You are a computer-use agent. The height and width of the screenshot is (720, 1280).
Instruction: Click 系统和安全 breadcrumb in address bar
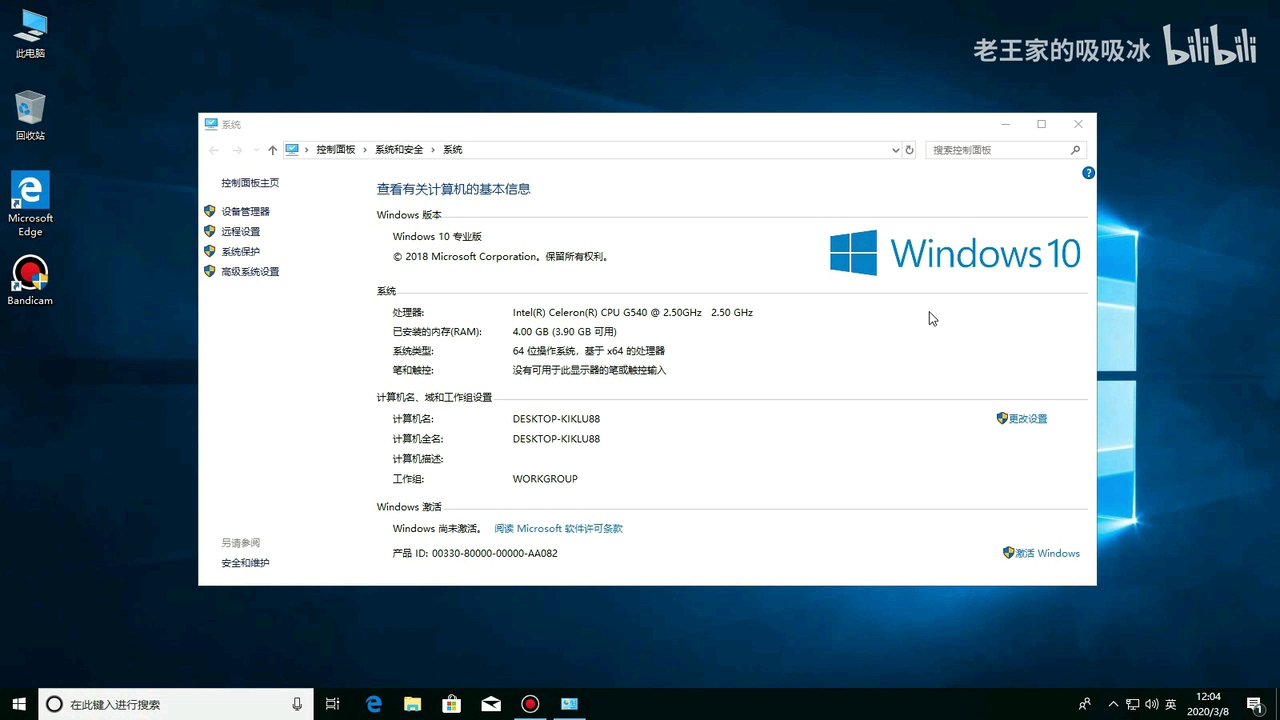399,150
